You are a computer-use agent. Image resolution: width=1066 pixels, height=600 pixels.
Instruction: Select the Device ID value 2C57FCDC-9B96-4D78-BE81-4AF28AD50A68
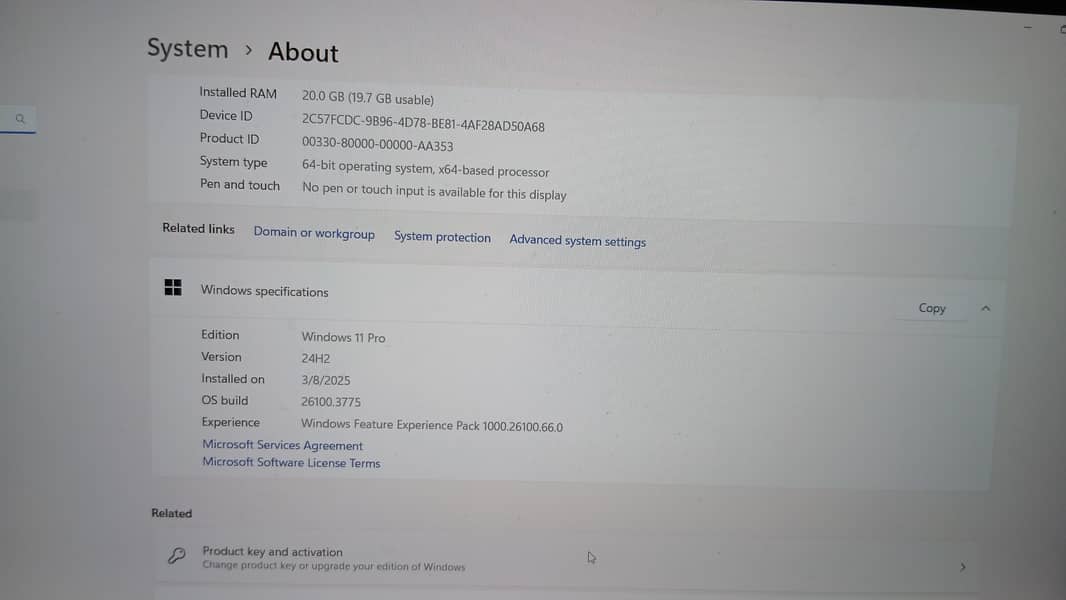[x=423, y=123]
